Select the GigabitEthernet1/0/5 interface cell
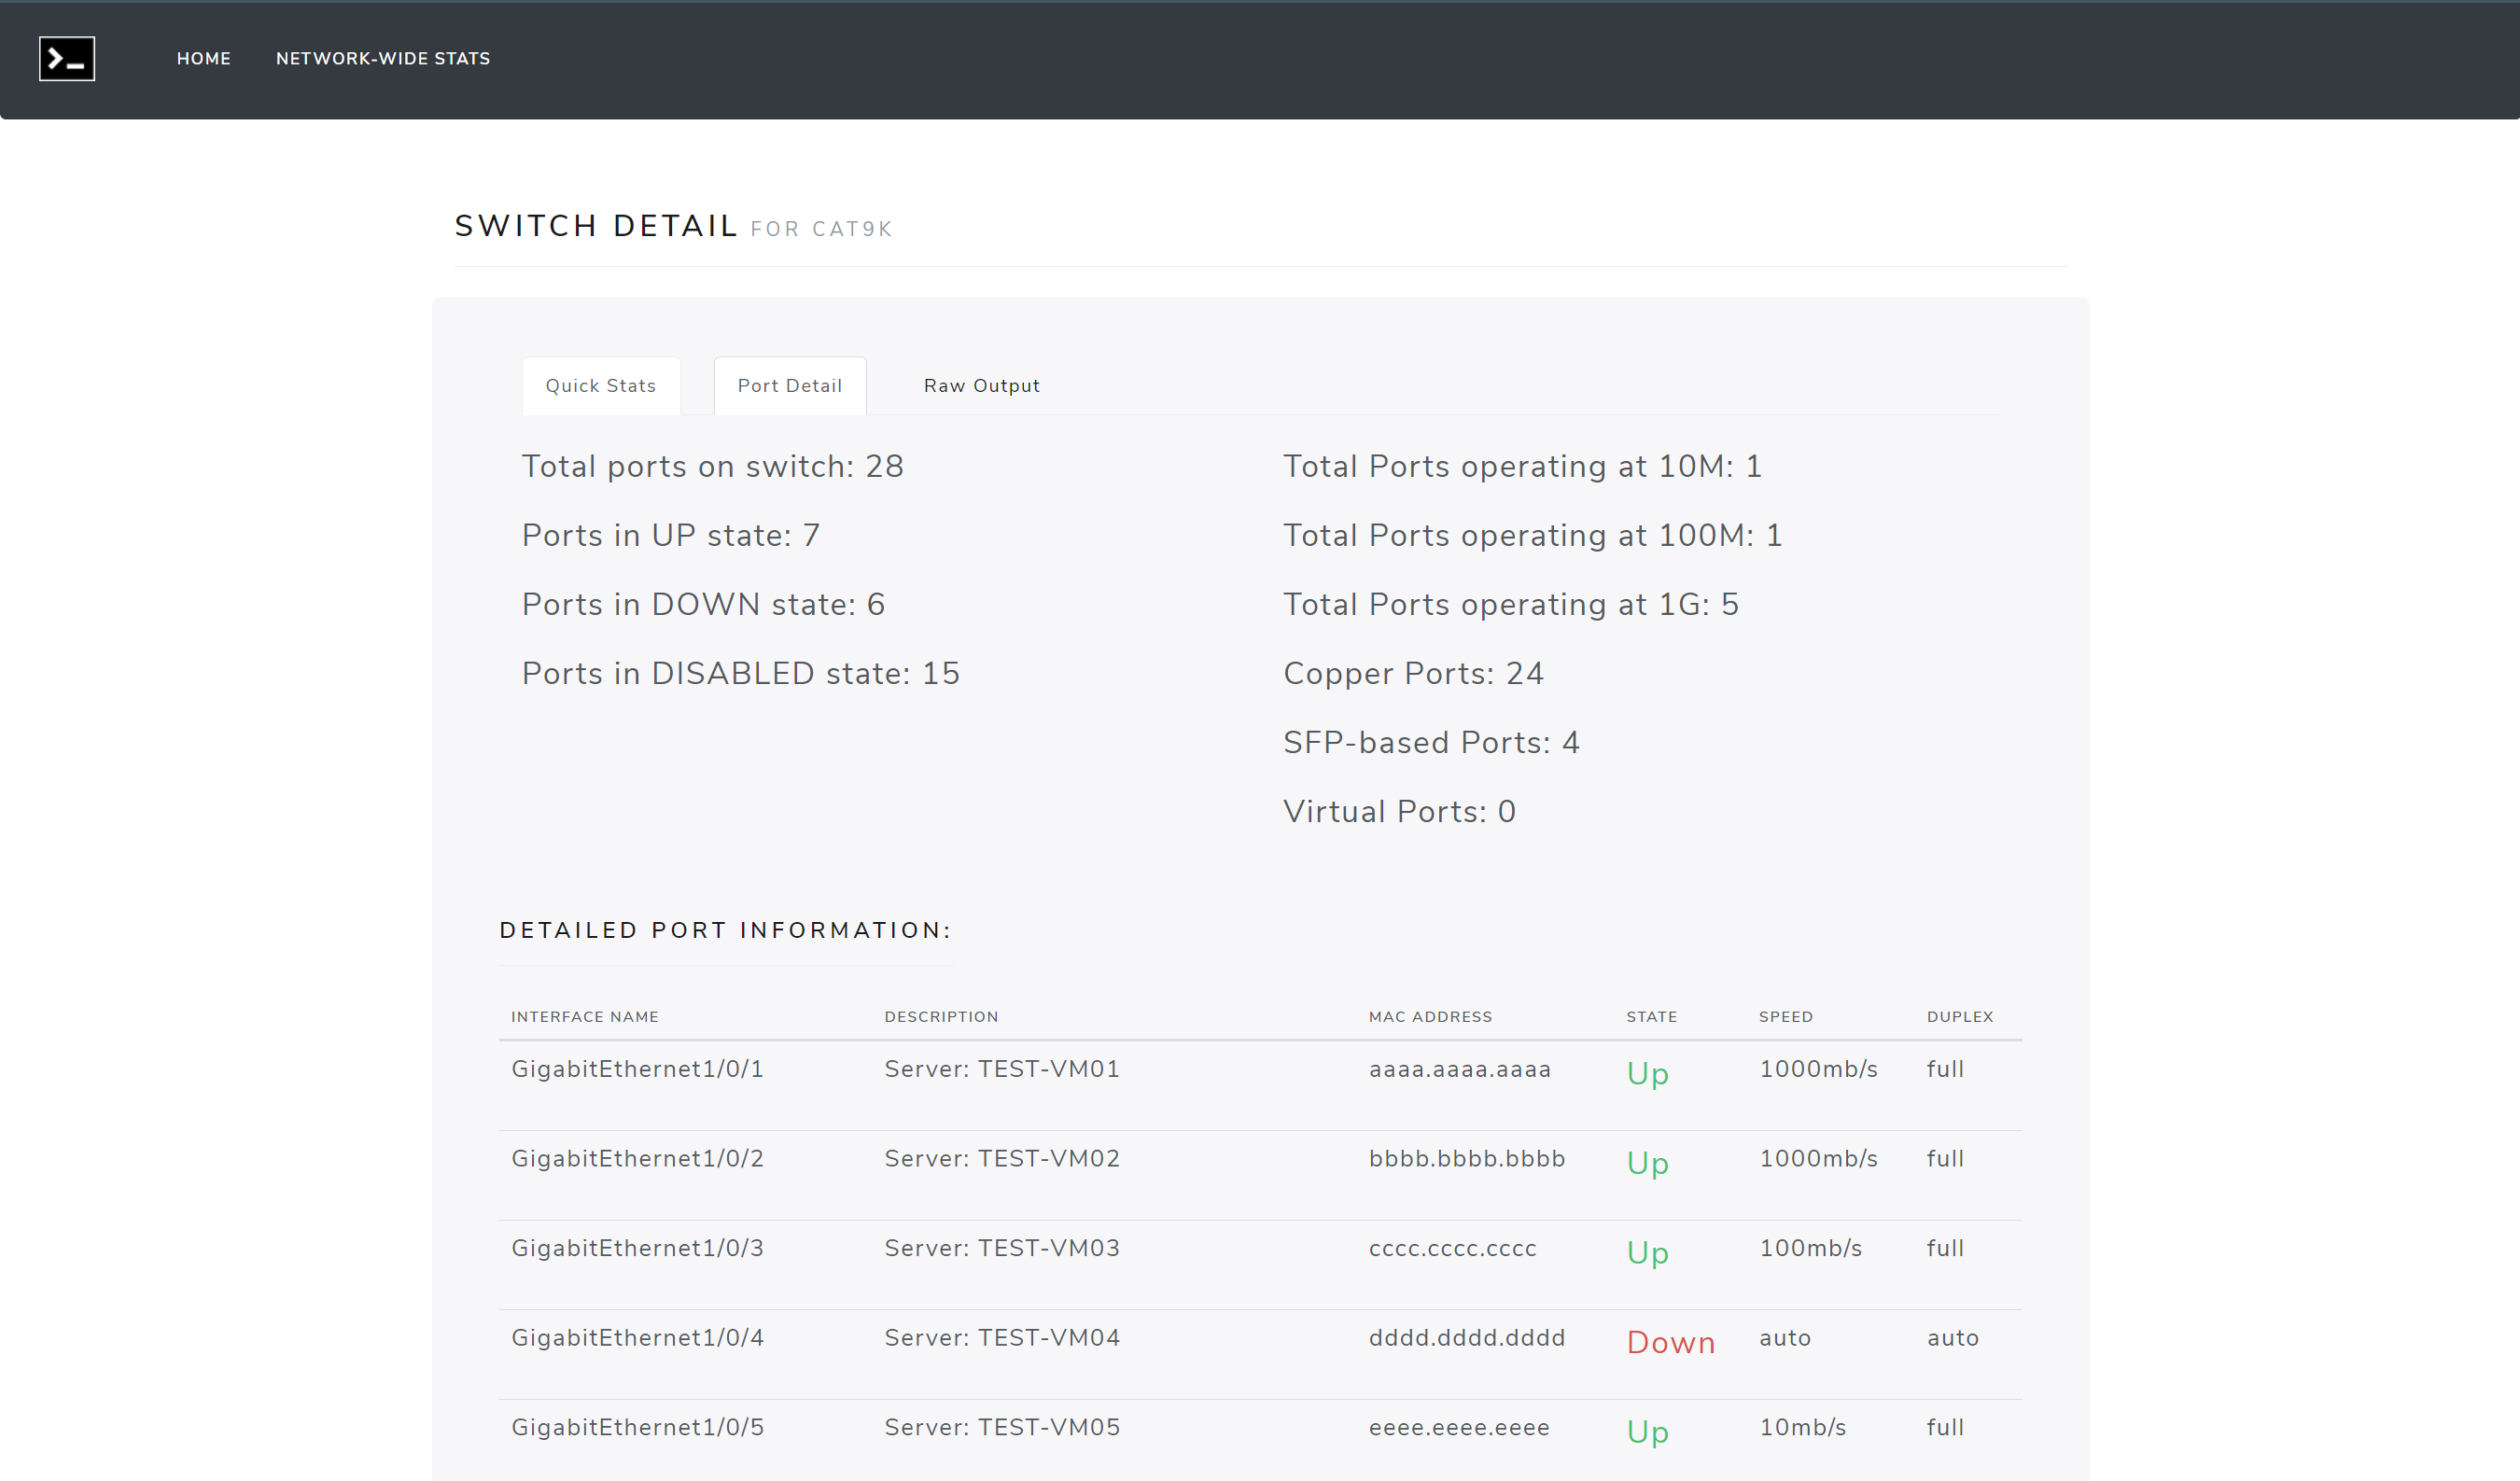Image resolution: width=2520 pixels, height=1481 pixels. pos(638,1428)
